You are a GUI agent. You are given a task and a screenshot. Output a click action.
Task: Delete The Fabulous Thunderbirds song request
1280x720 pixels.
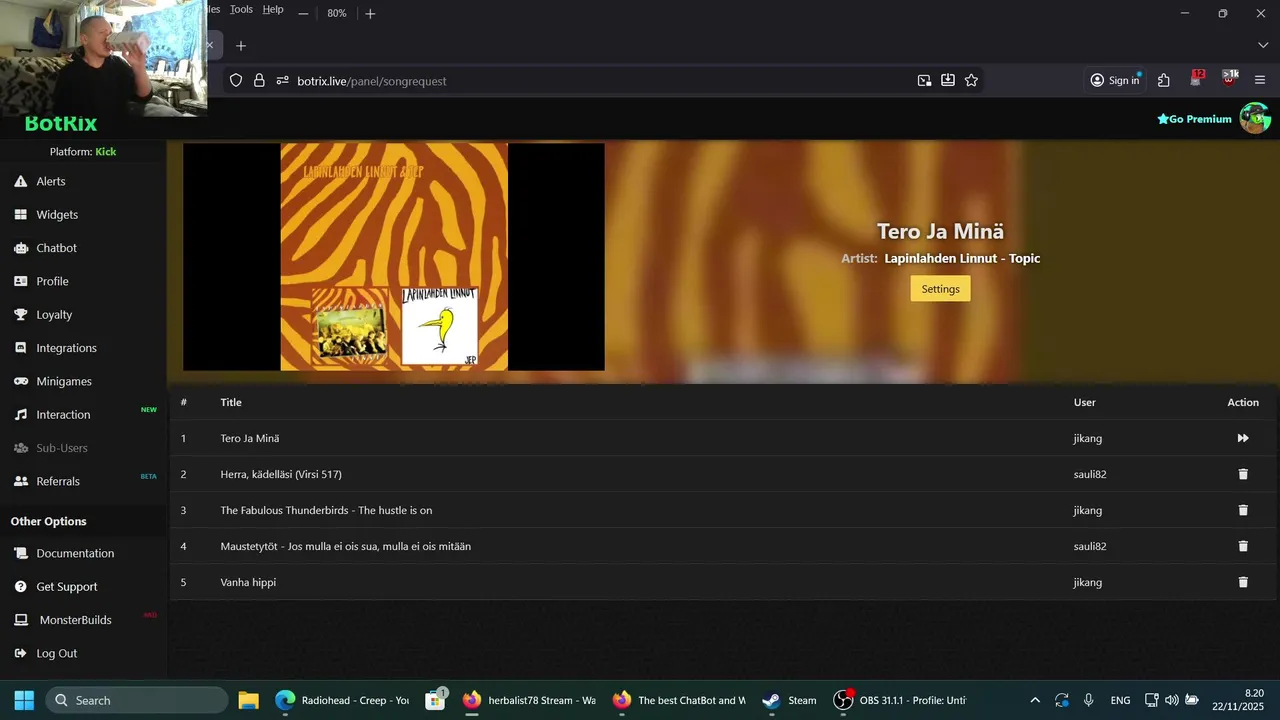[1243, 510]
